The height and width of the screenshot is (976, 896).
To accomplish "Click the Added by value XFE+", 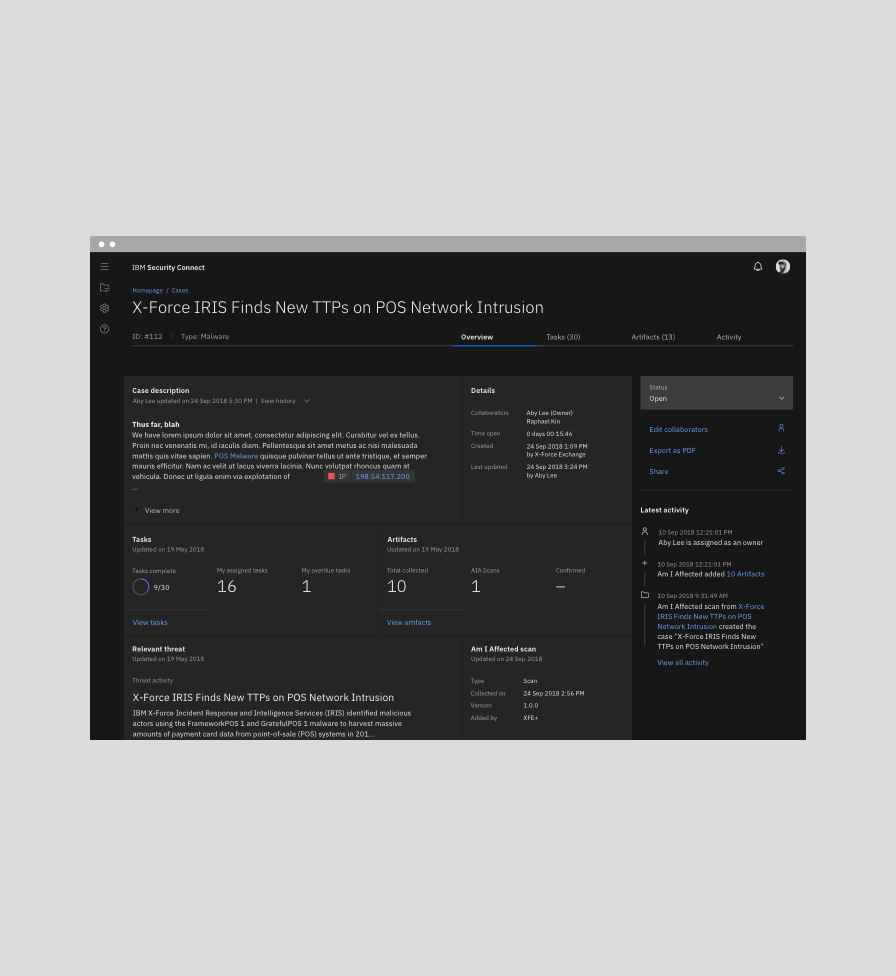I will [531, 718].
